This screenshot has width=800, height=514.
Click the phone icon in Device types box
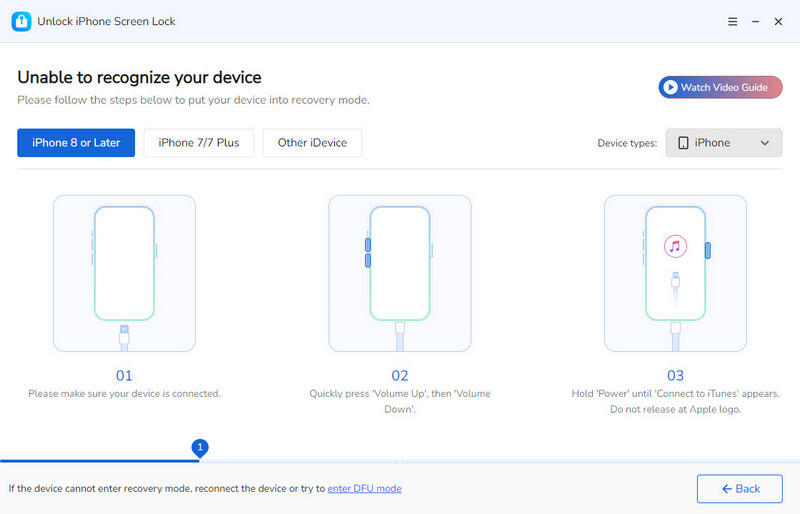[x=683, y=143]
